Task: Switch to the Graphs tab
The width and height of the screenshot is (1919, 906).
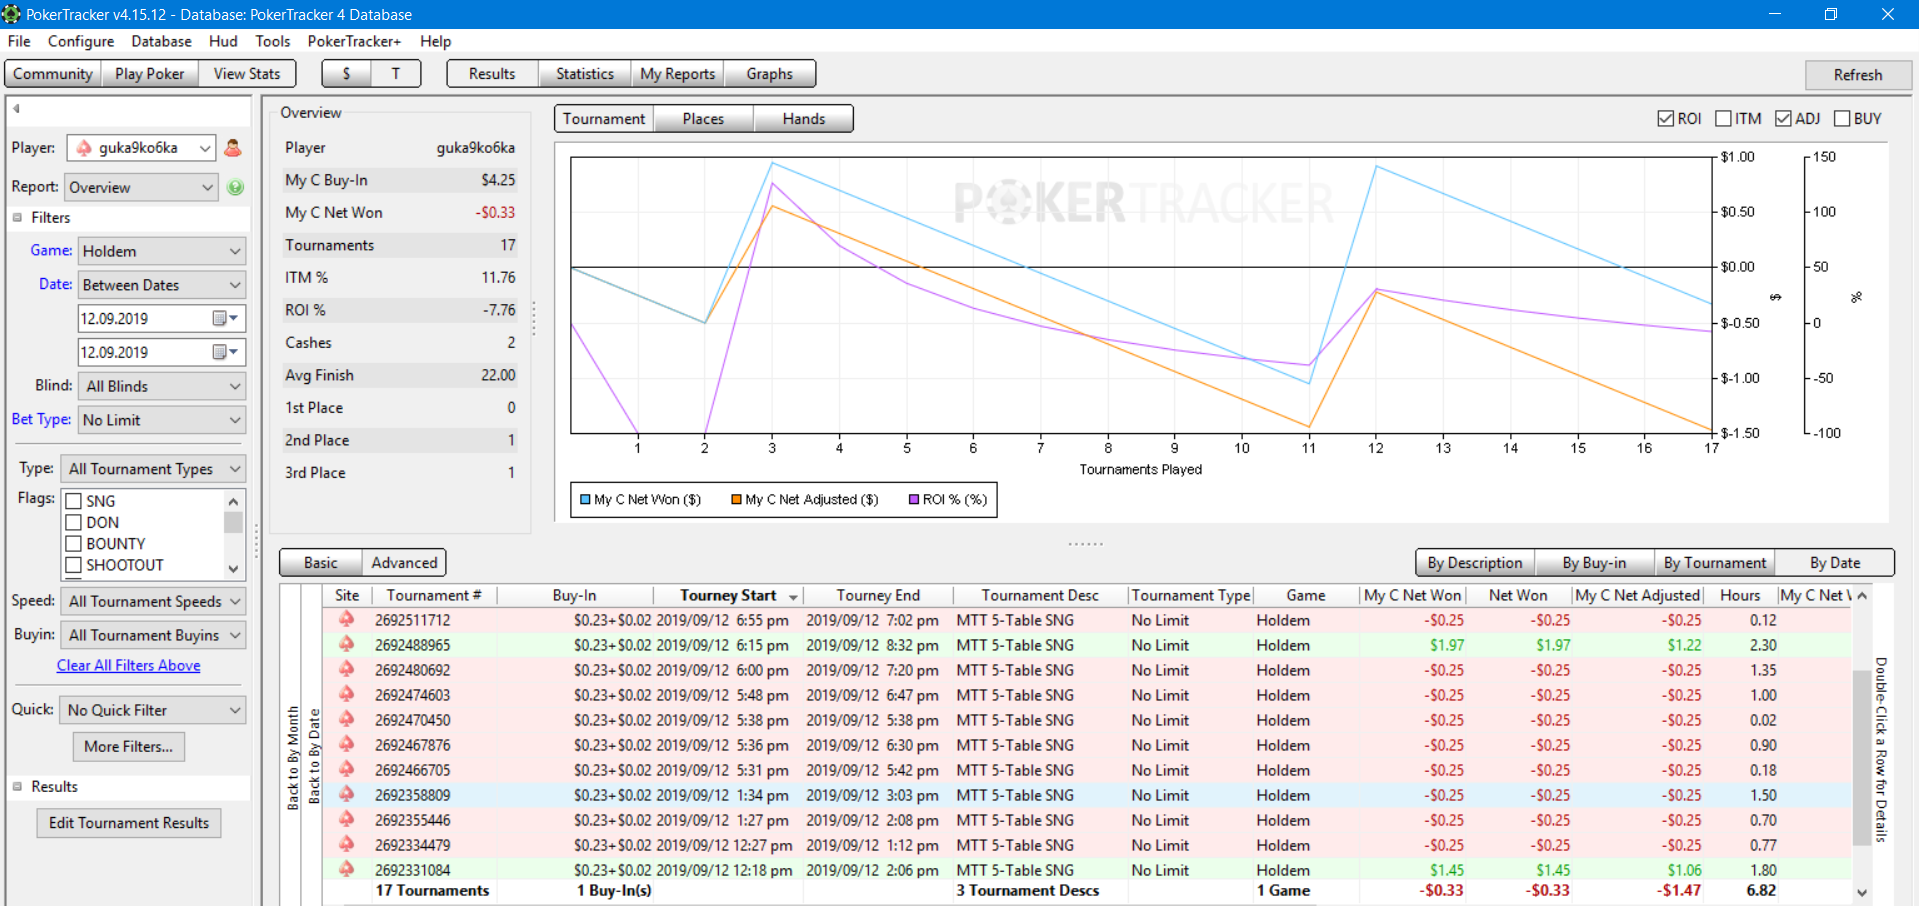Action: (x=769, y=74)
